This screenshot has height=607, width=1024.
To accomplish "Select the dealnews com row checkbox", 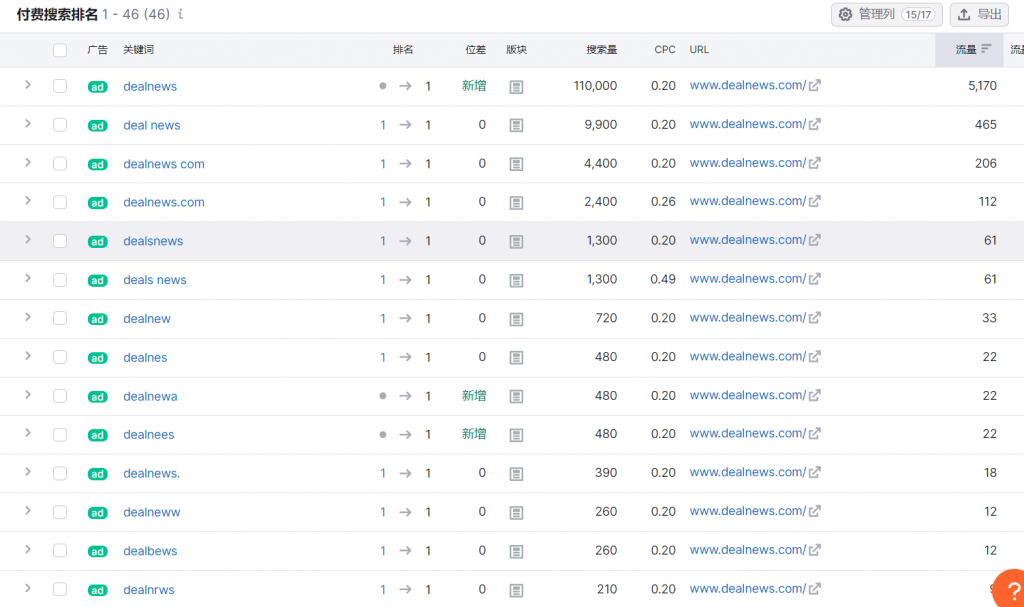I will pos(60,163).
